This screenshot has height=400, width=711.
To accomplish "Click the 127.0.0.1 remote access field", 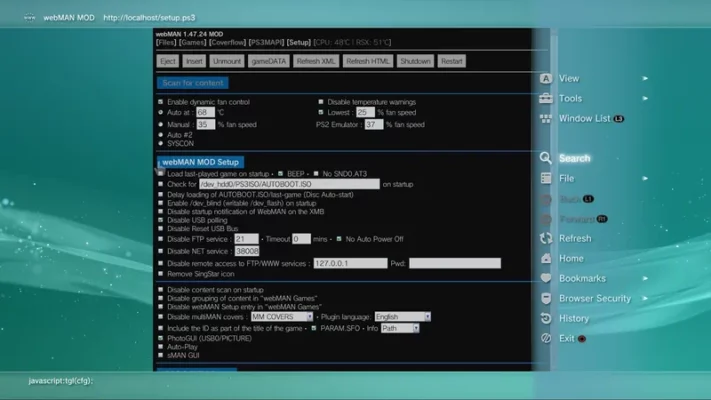I will point(351,263).
